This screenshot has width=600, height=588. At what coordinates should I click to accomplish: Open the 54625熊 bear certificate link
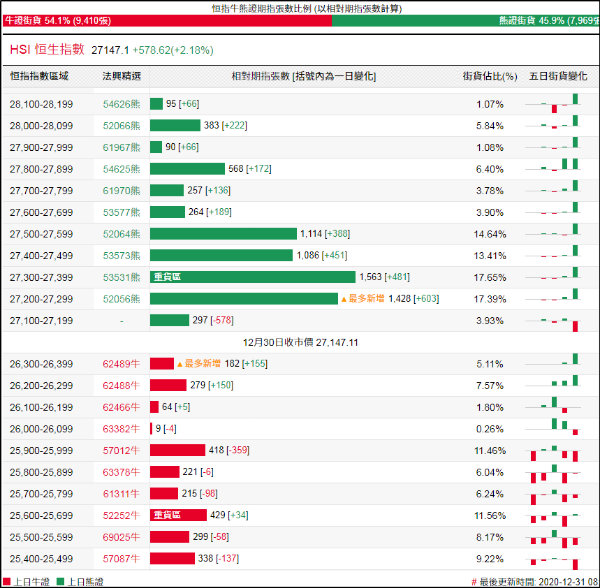point(121,169)
